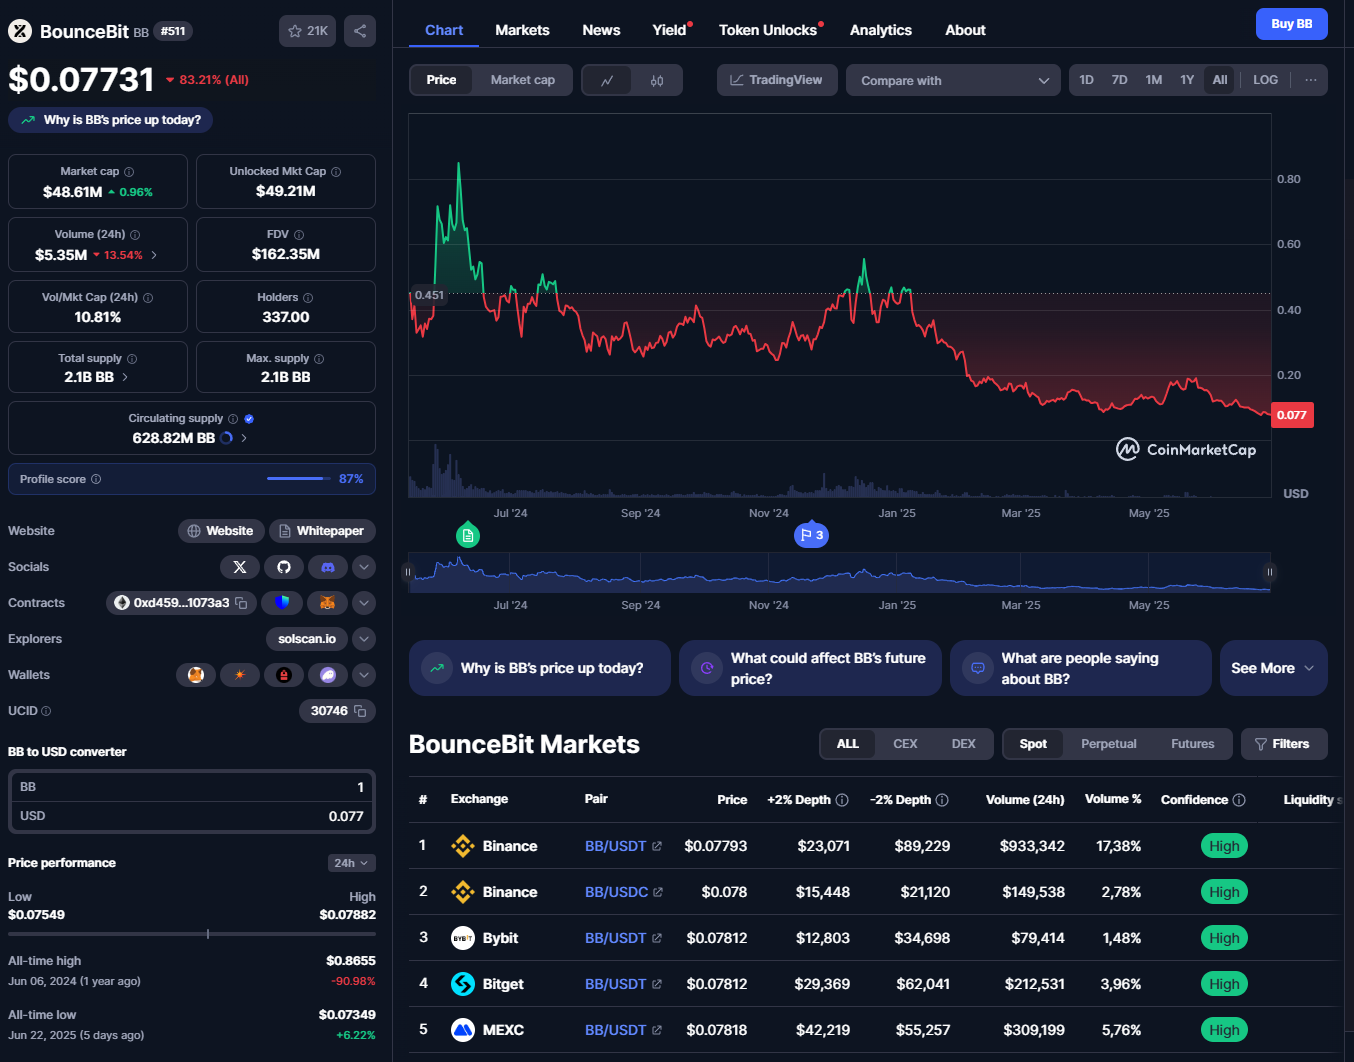Click the star watchlist button showing 21K
This screenshot has height=1062, width=1354.
[307, 31]
